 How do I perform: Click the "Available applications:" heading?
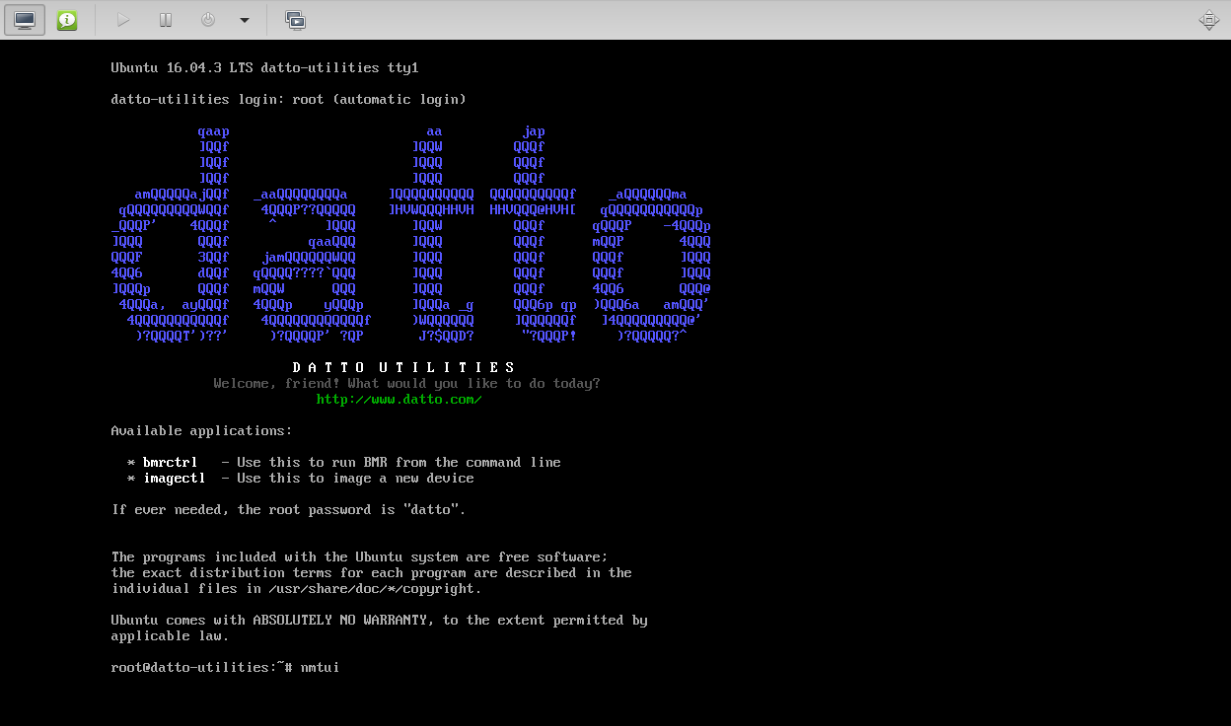(202, 431)
